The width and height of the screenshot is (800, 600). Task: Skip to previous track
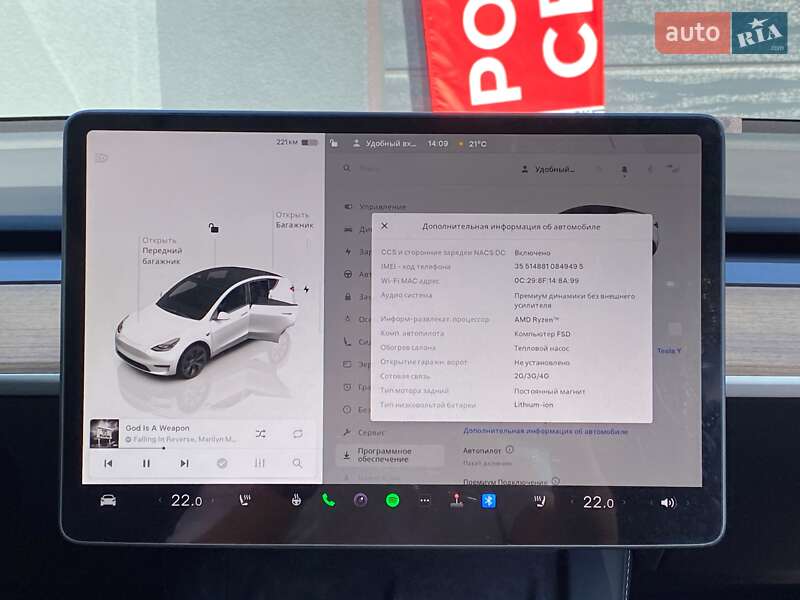pos(108,463)
